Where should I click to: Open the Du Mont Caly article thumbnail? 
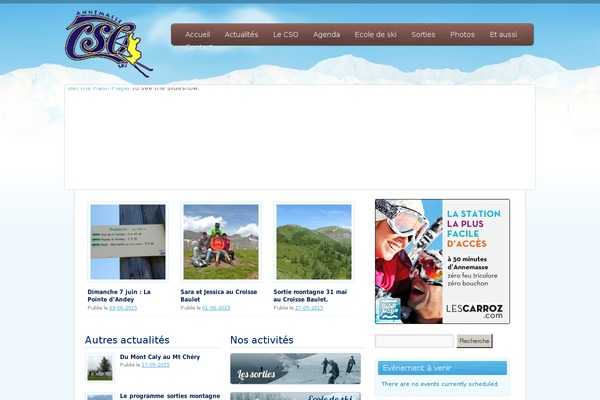pyautogui.click(x=100, y=368)
